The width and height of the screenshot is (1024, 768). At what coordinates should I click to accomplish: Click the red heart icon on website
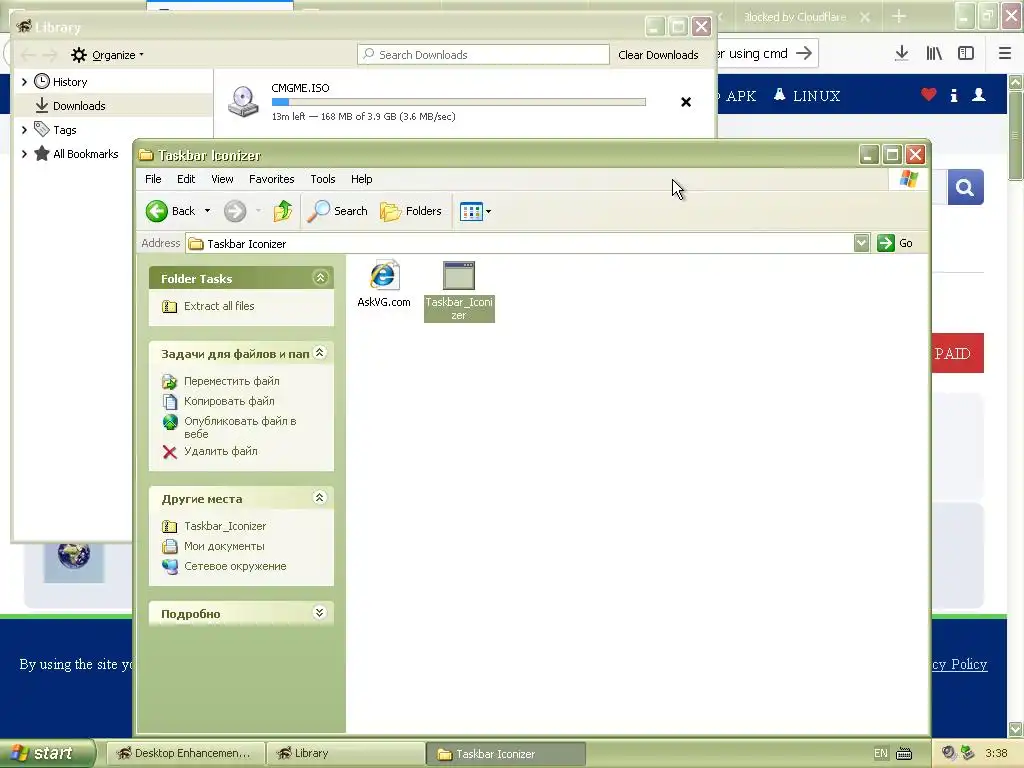(x=929, y=95)
